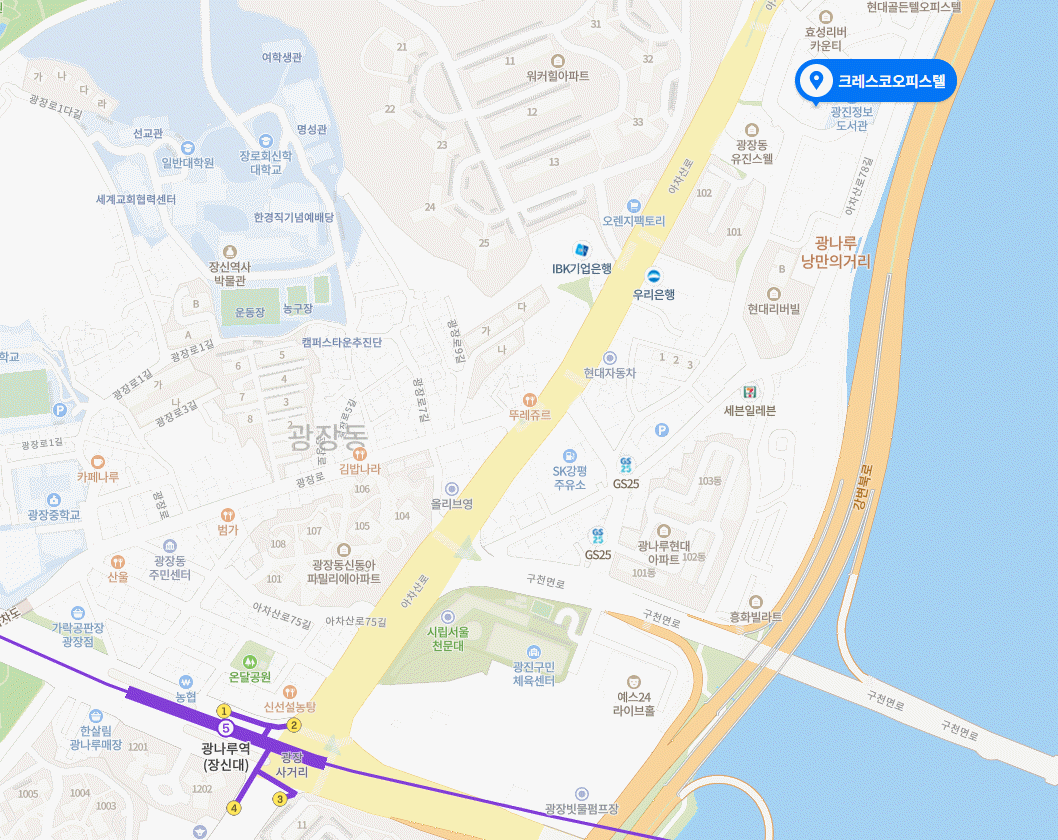Click the line 5 광나루역 station badge
This screenshot has width=1058, height=840.
pos(225,728)
